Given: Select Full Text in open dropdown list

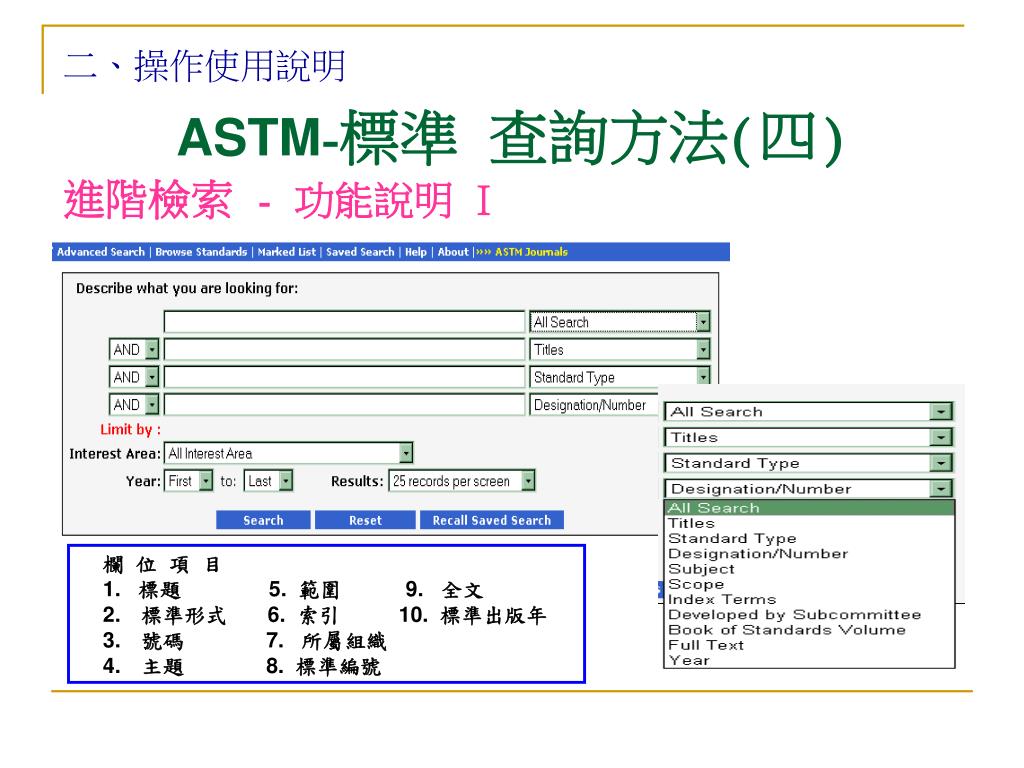Looking at the screenshot, I should click(809, 645).
